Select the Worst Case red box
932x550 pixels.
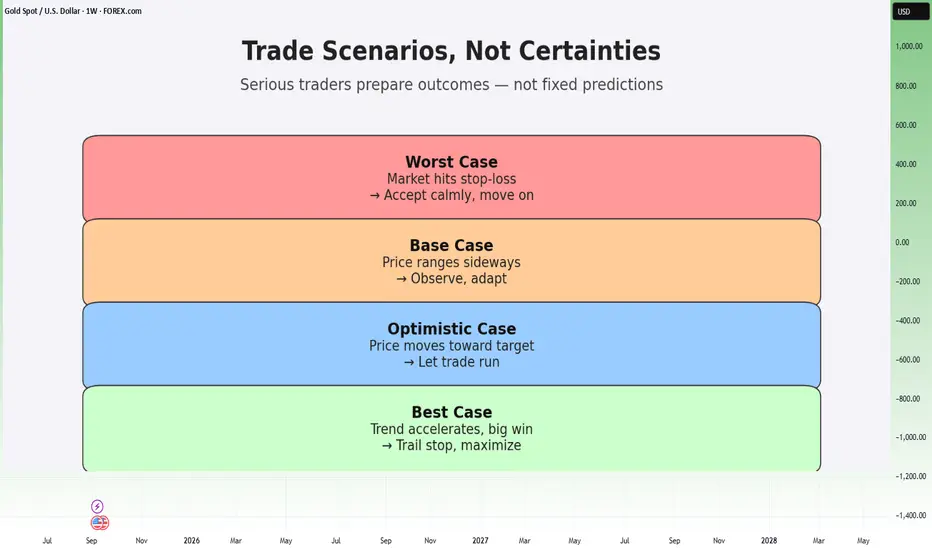coord(451,178)
